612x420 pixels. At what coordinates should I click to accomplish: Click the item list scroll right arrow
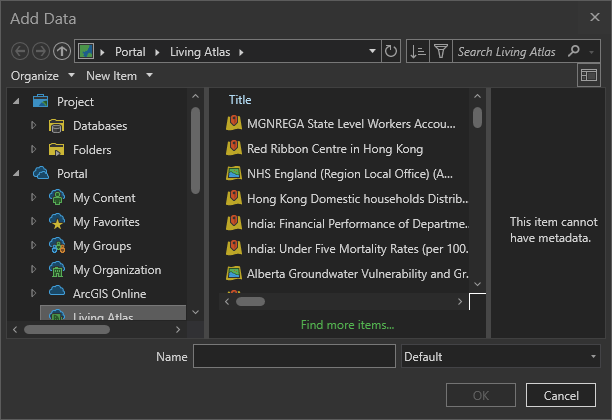(x=460, y=301)
